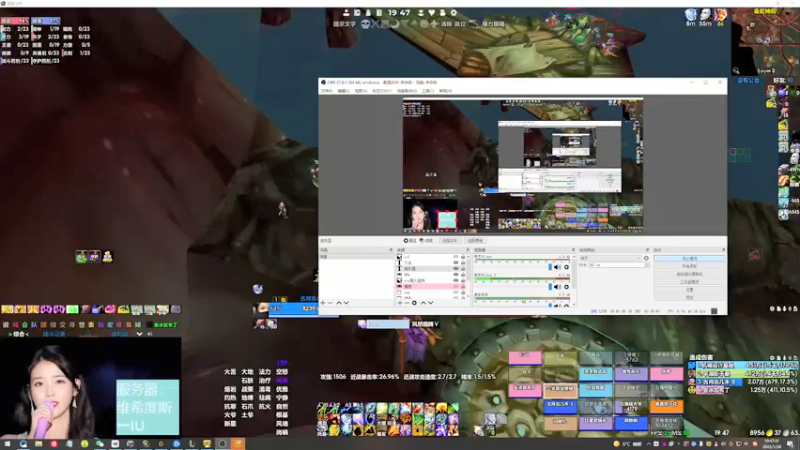Click the source properties gear button above the panels
This screenshot has height=450, width=800.
point(410,240)
